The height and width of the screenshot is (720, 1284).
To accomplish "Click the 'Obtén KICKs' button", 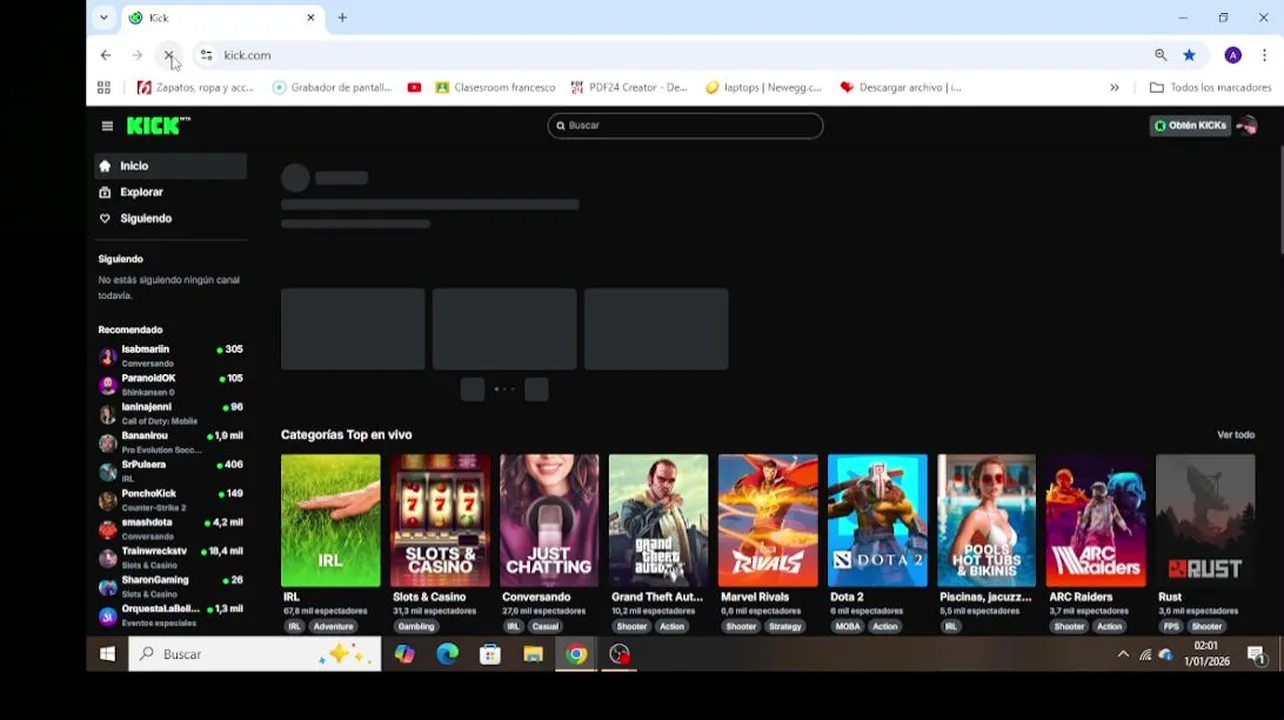I will (x=1190, y=126).
